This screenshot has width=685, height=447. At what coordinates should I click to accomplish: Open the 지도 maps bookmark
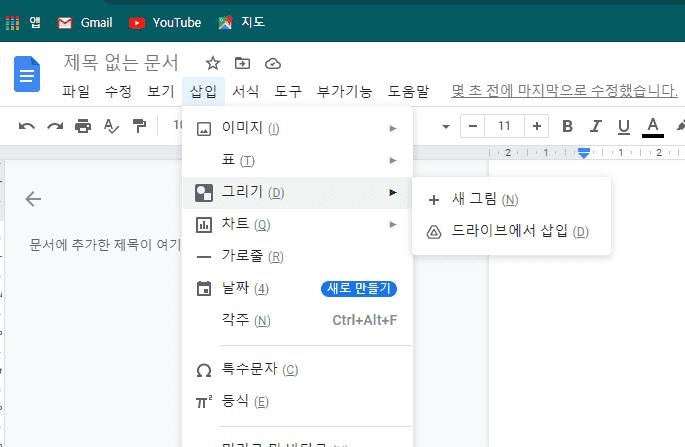(241, 22)
